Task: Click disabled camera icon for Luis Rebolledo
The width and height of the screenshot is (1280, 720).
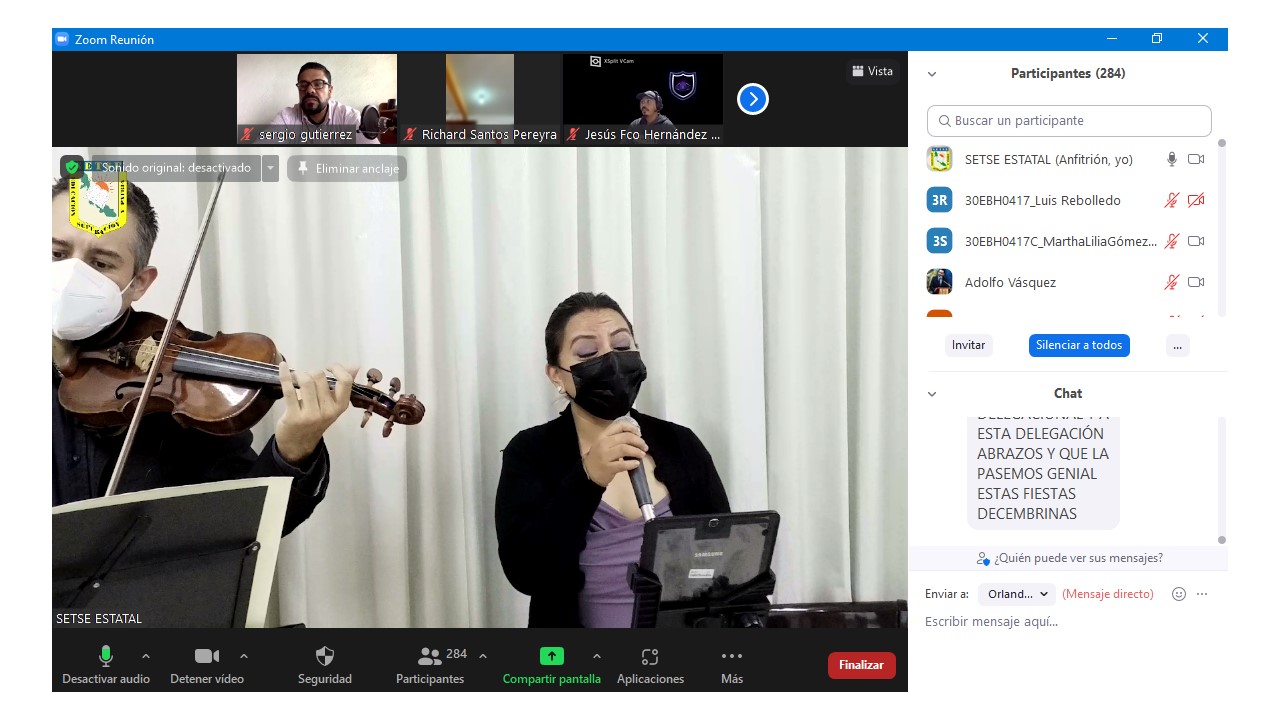Action: 1196,200
